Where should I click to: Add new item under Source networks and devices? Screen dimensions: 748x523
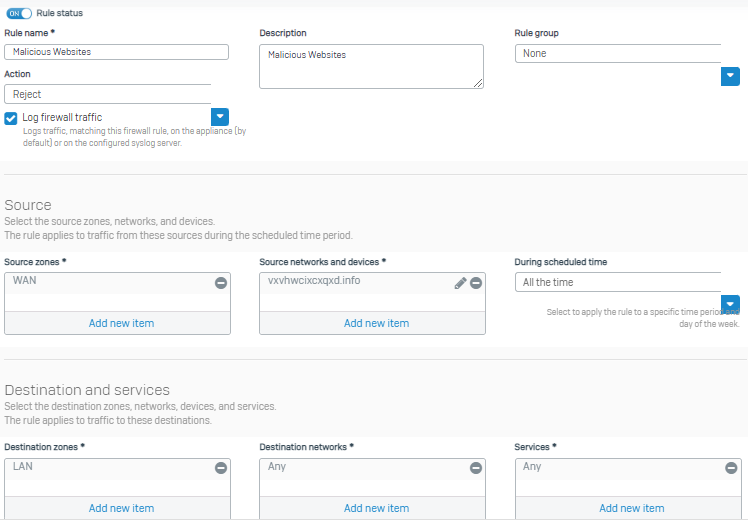[x=376, y=323]
